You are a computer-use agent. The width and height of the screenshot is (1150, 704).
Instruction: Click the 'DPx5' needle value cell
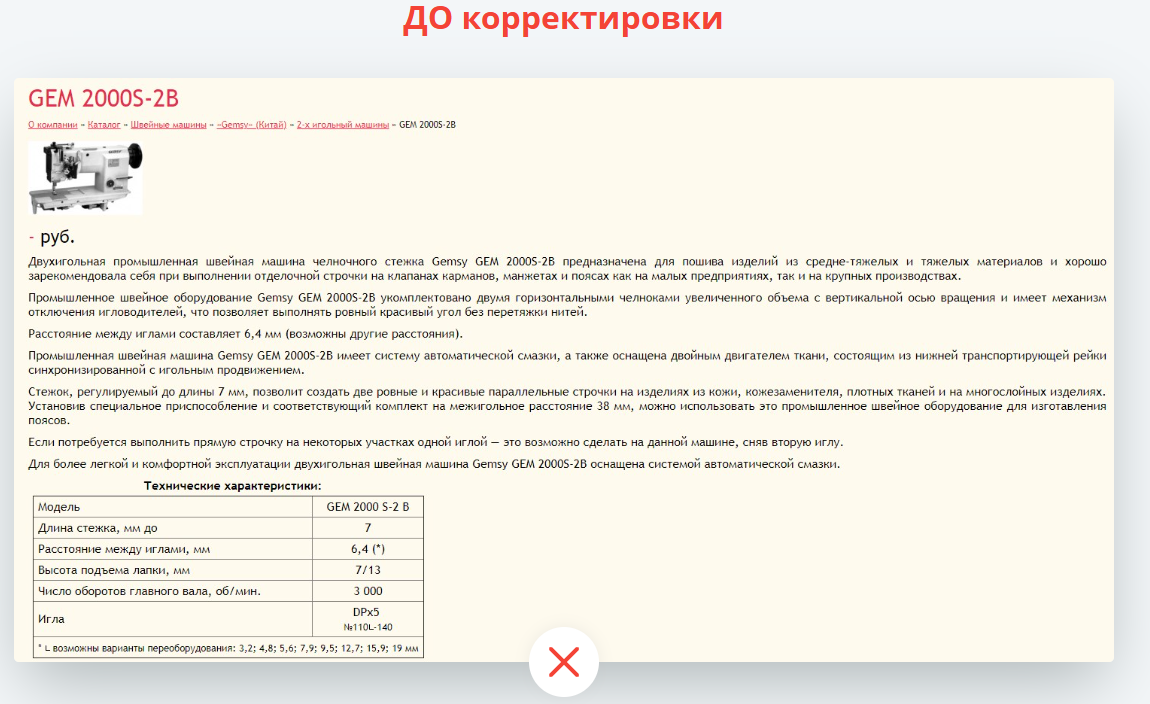368,619
